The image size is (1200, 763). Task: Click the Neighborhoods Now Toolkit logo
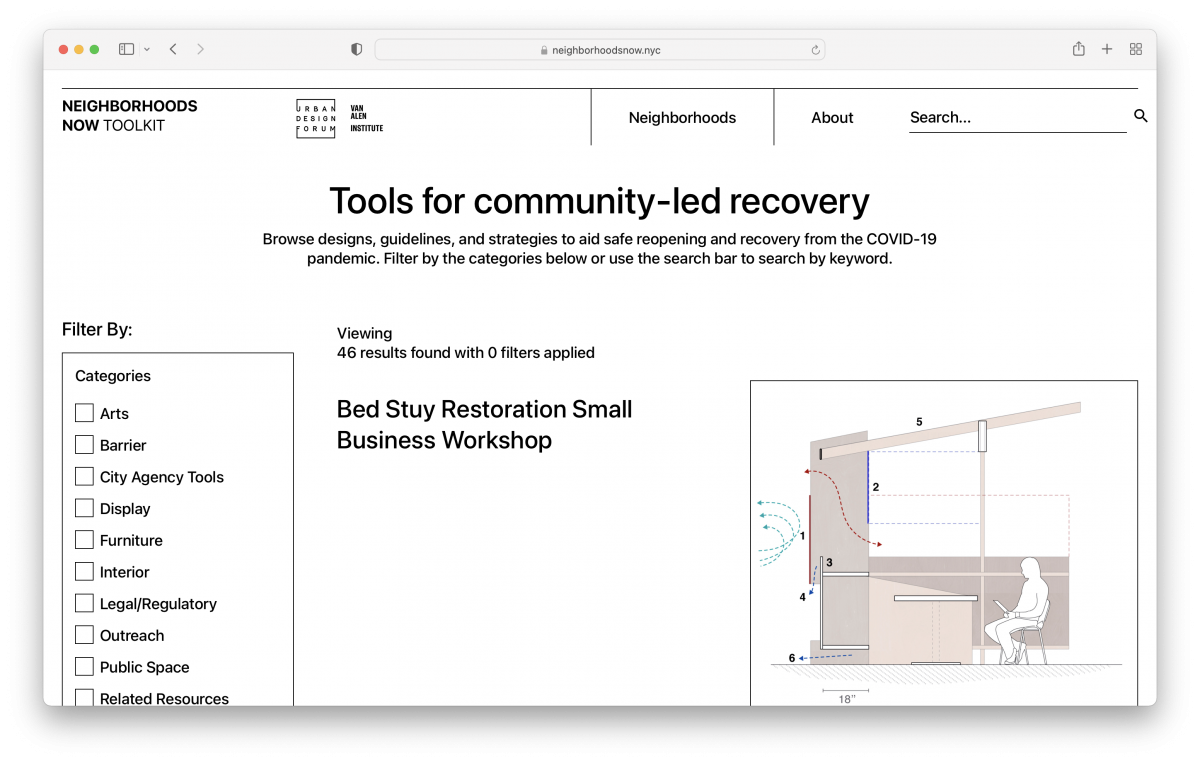pyautogui.click(x=130, y=116)
